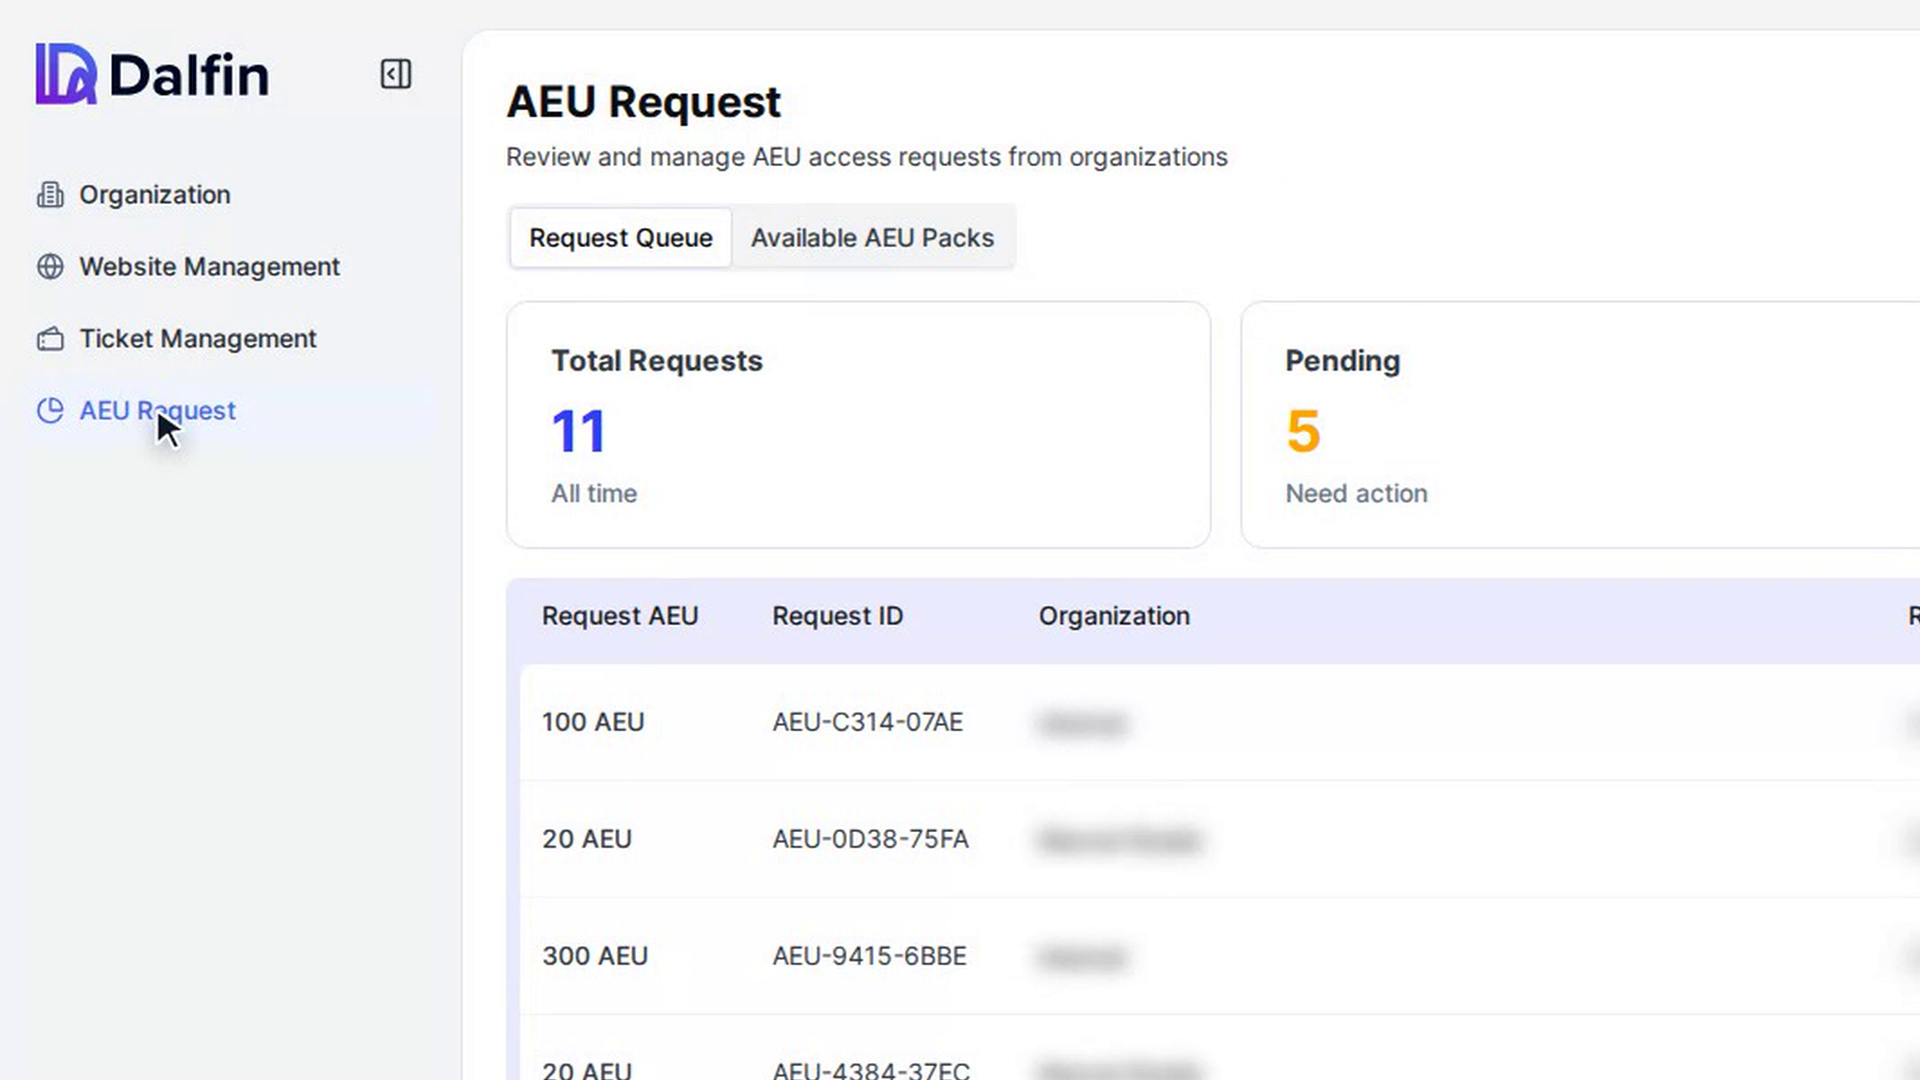Go to Website Management

(210, 267)
